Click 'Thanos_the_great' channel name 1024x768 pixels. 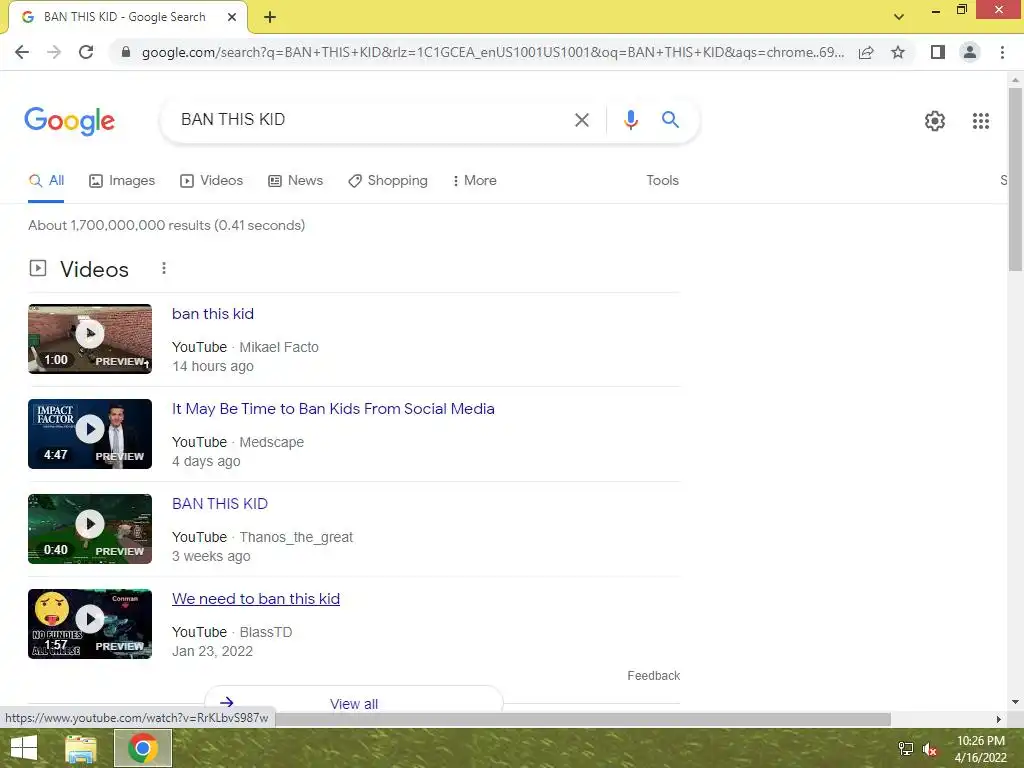(296, 537)
